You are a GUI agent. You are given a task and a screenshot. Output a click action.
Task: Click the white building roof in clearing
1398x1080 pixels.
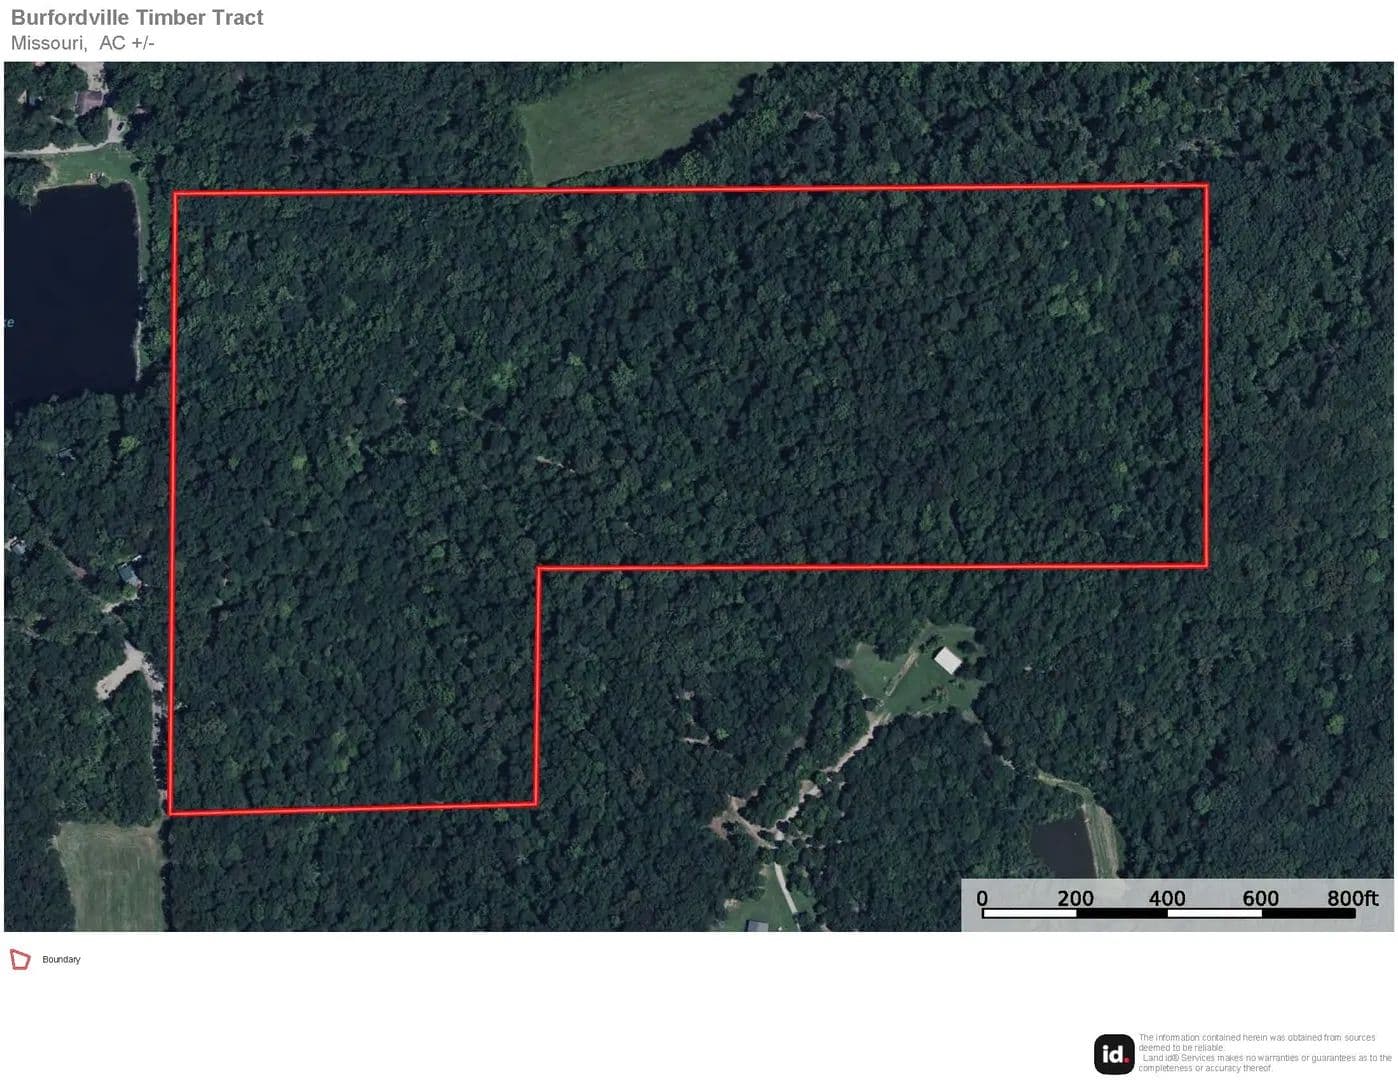[948, 660]
